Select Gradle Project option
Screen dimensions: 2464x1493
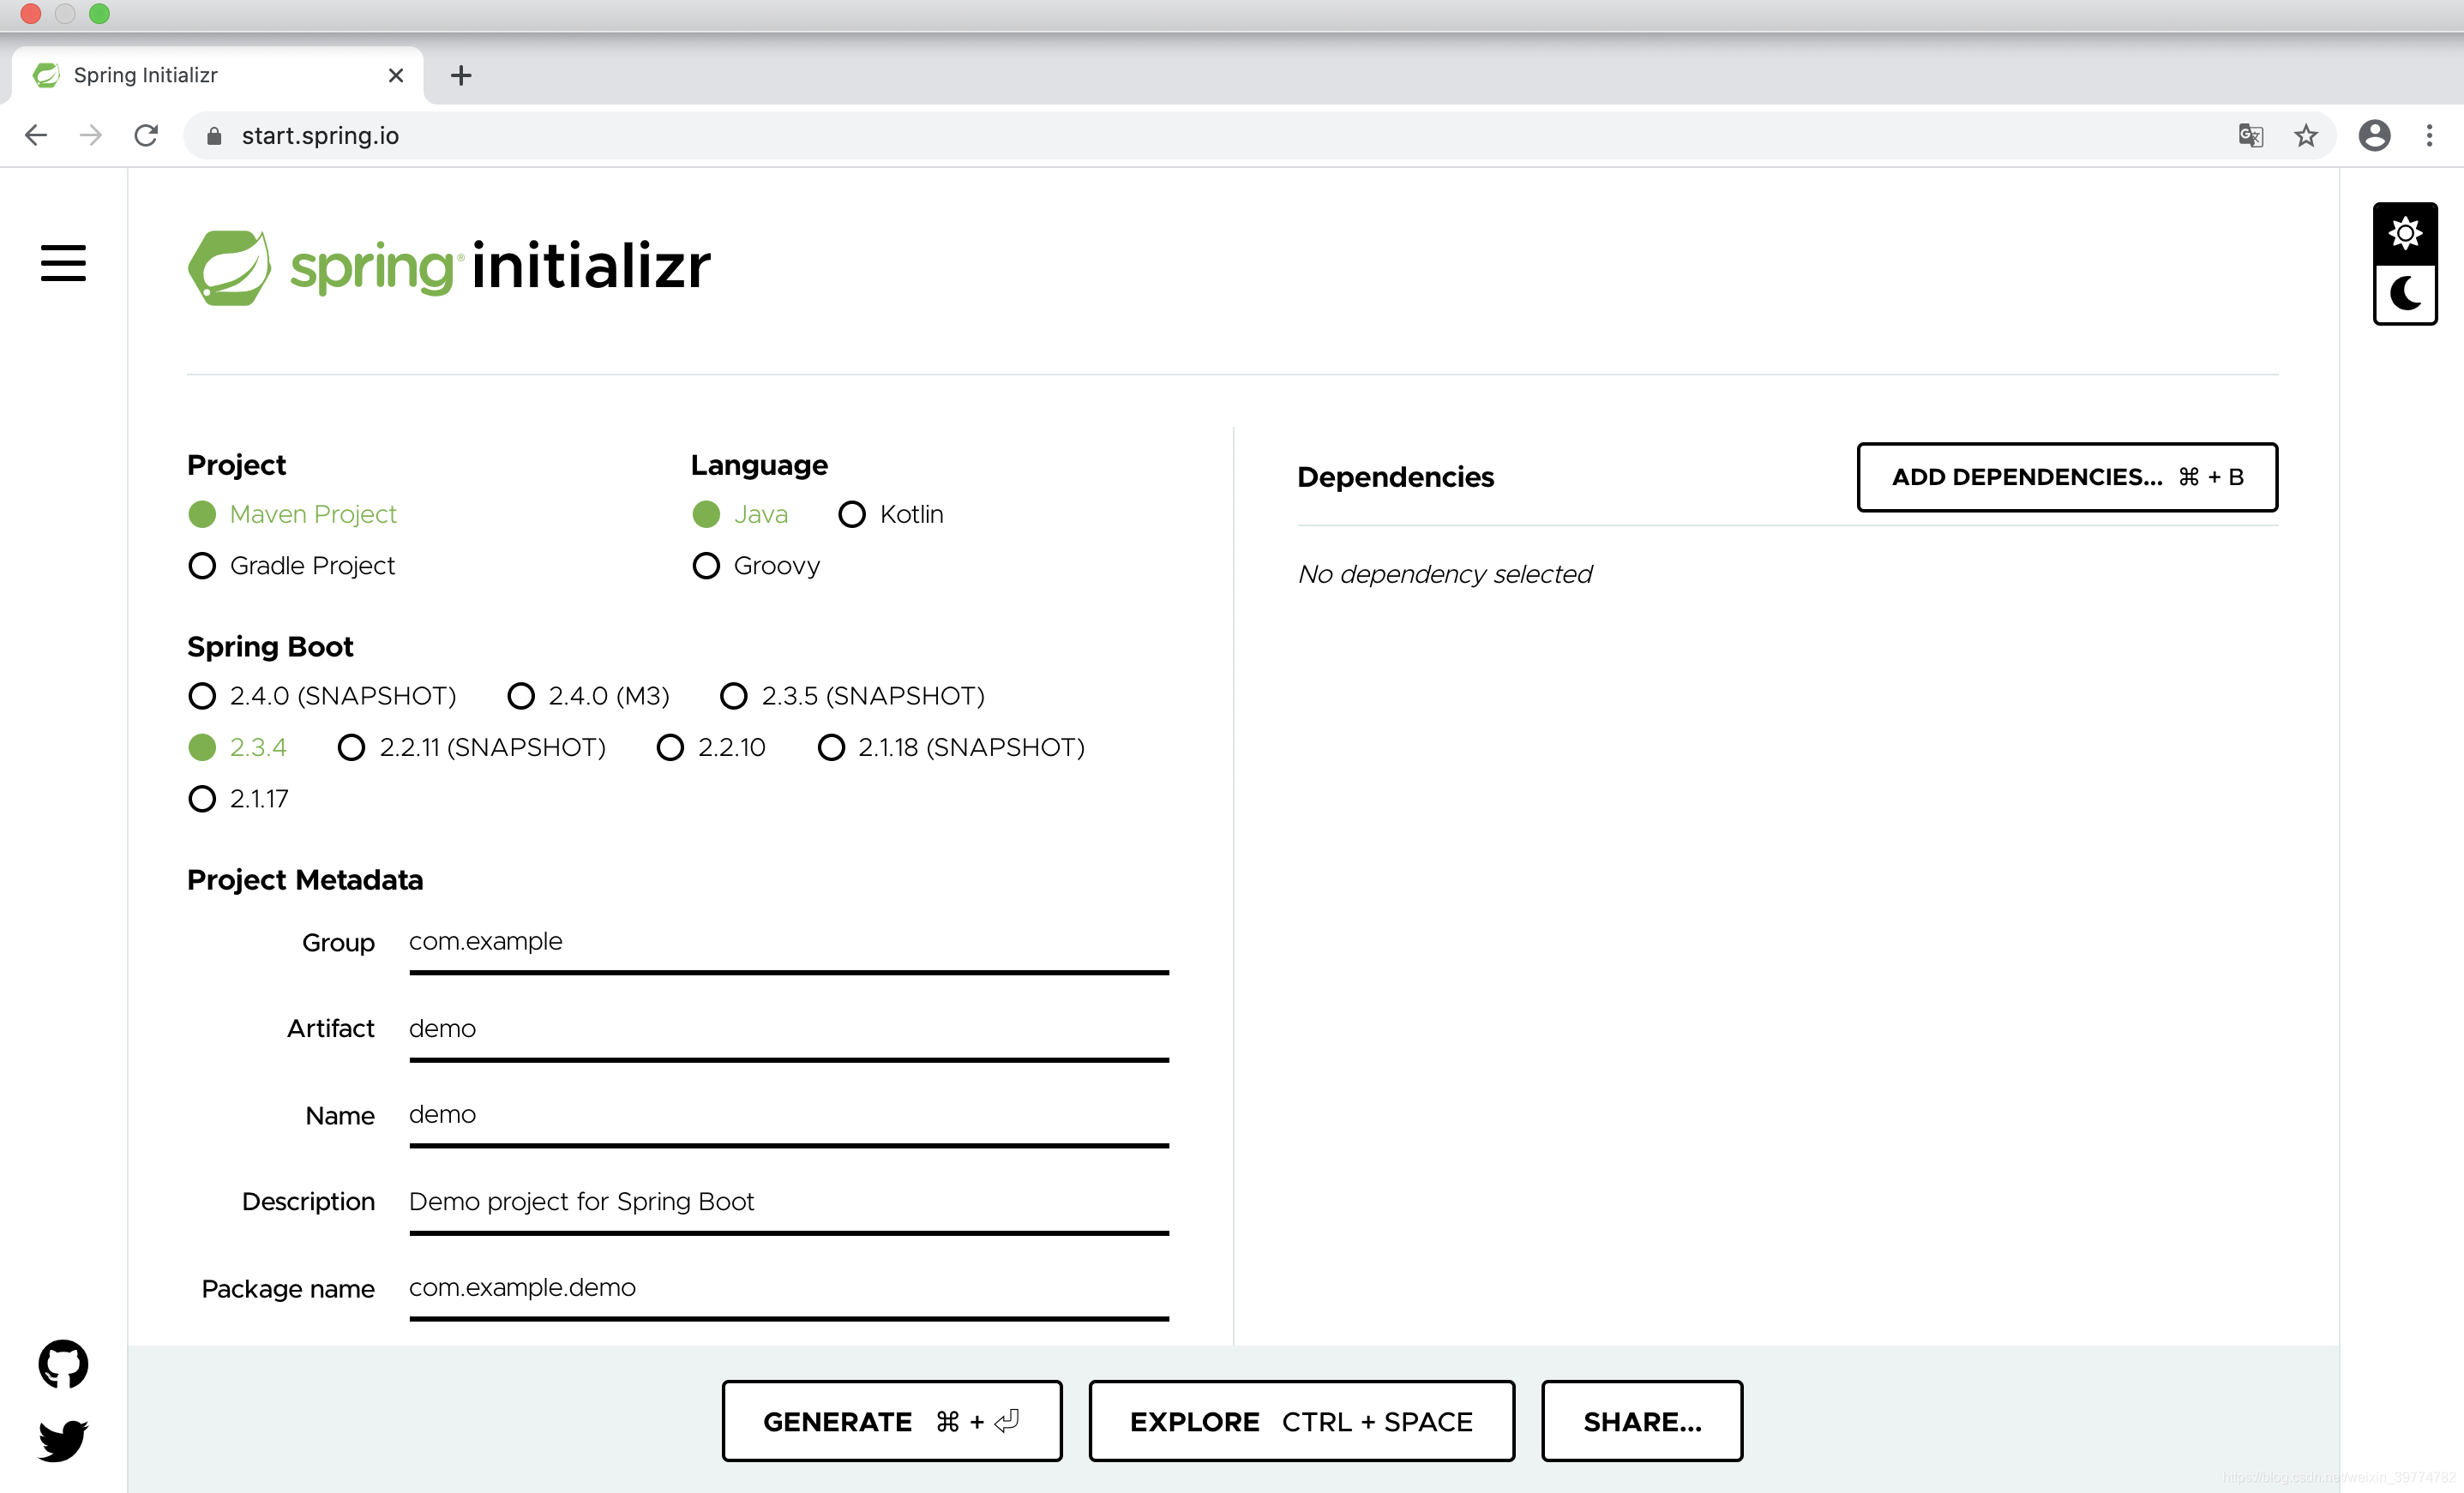[x=291, y=566]
